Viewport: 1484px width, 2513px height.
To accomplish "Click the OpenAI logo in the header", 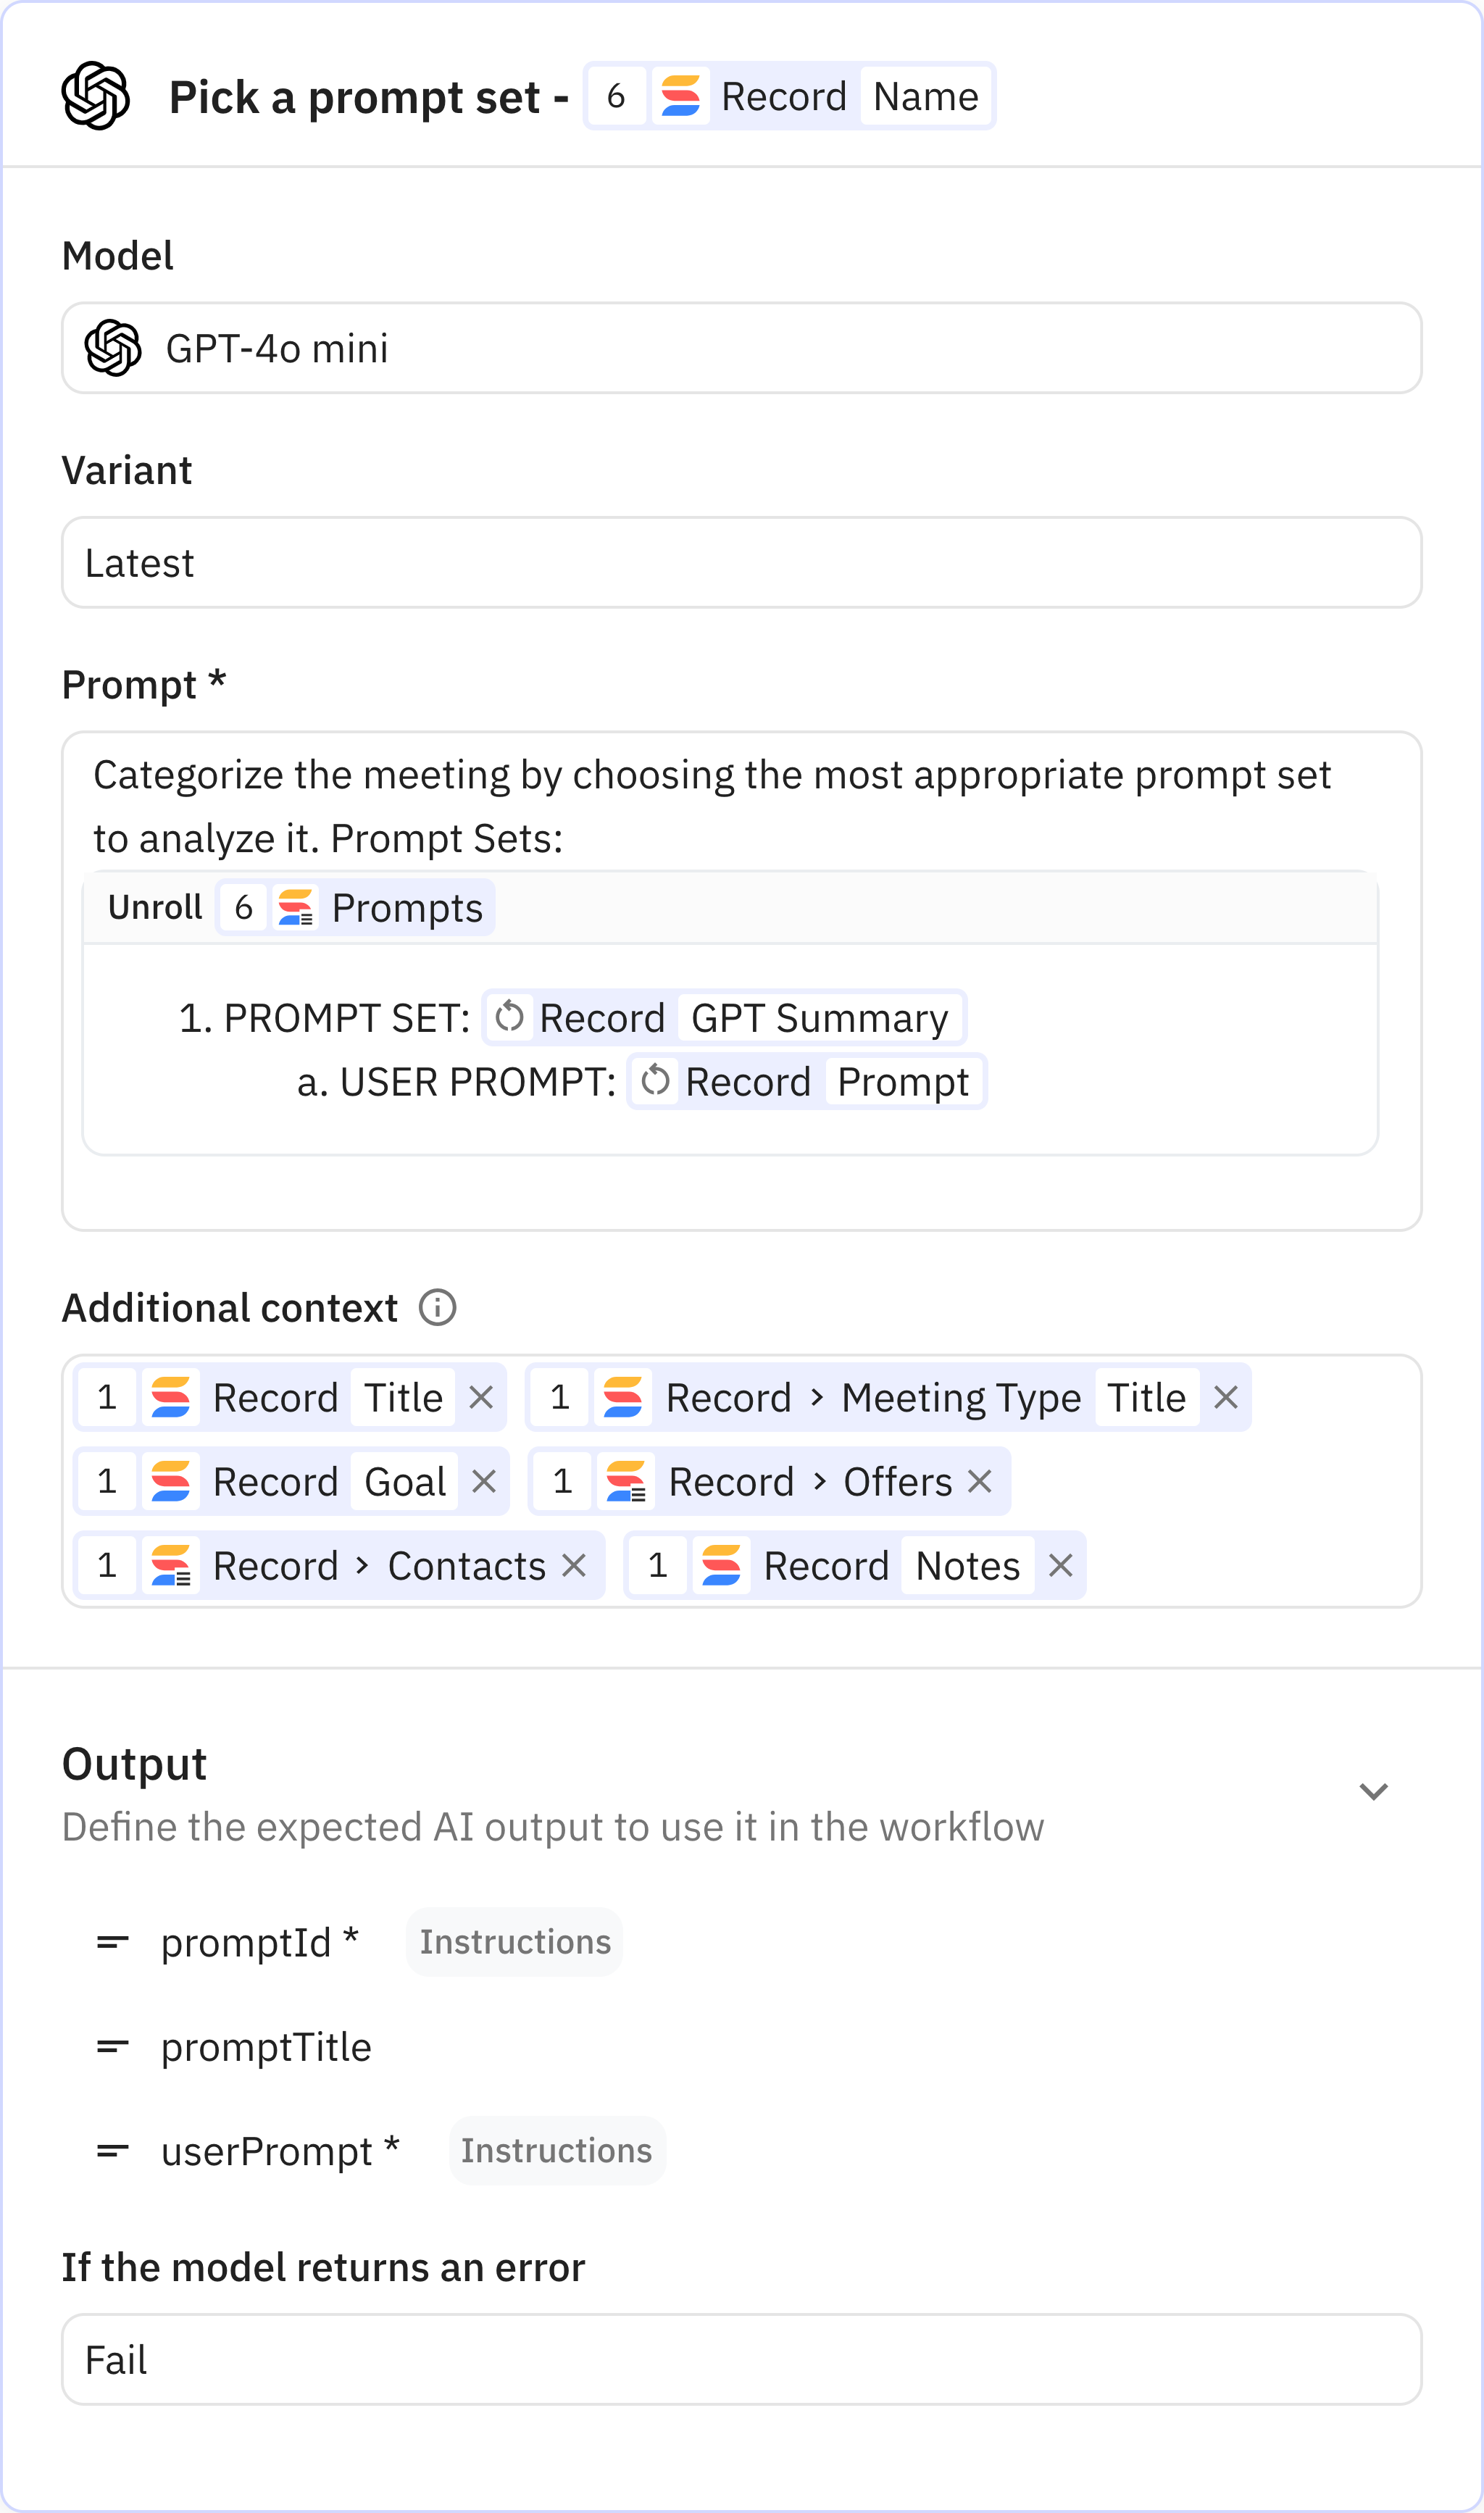I will pyautogui.click(x=95, y=96).
